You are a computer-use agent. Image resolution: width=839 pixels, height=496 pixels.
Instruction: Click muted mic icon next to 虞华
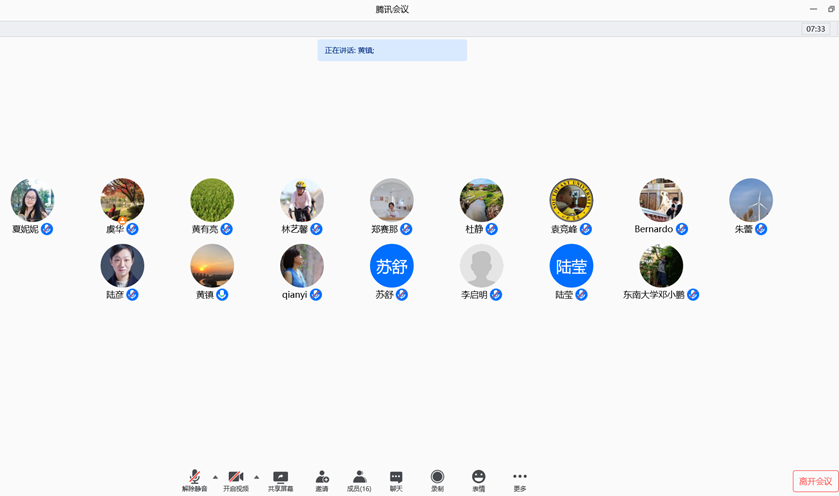coord(132,229)
